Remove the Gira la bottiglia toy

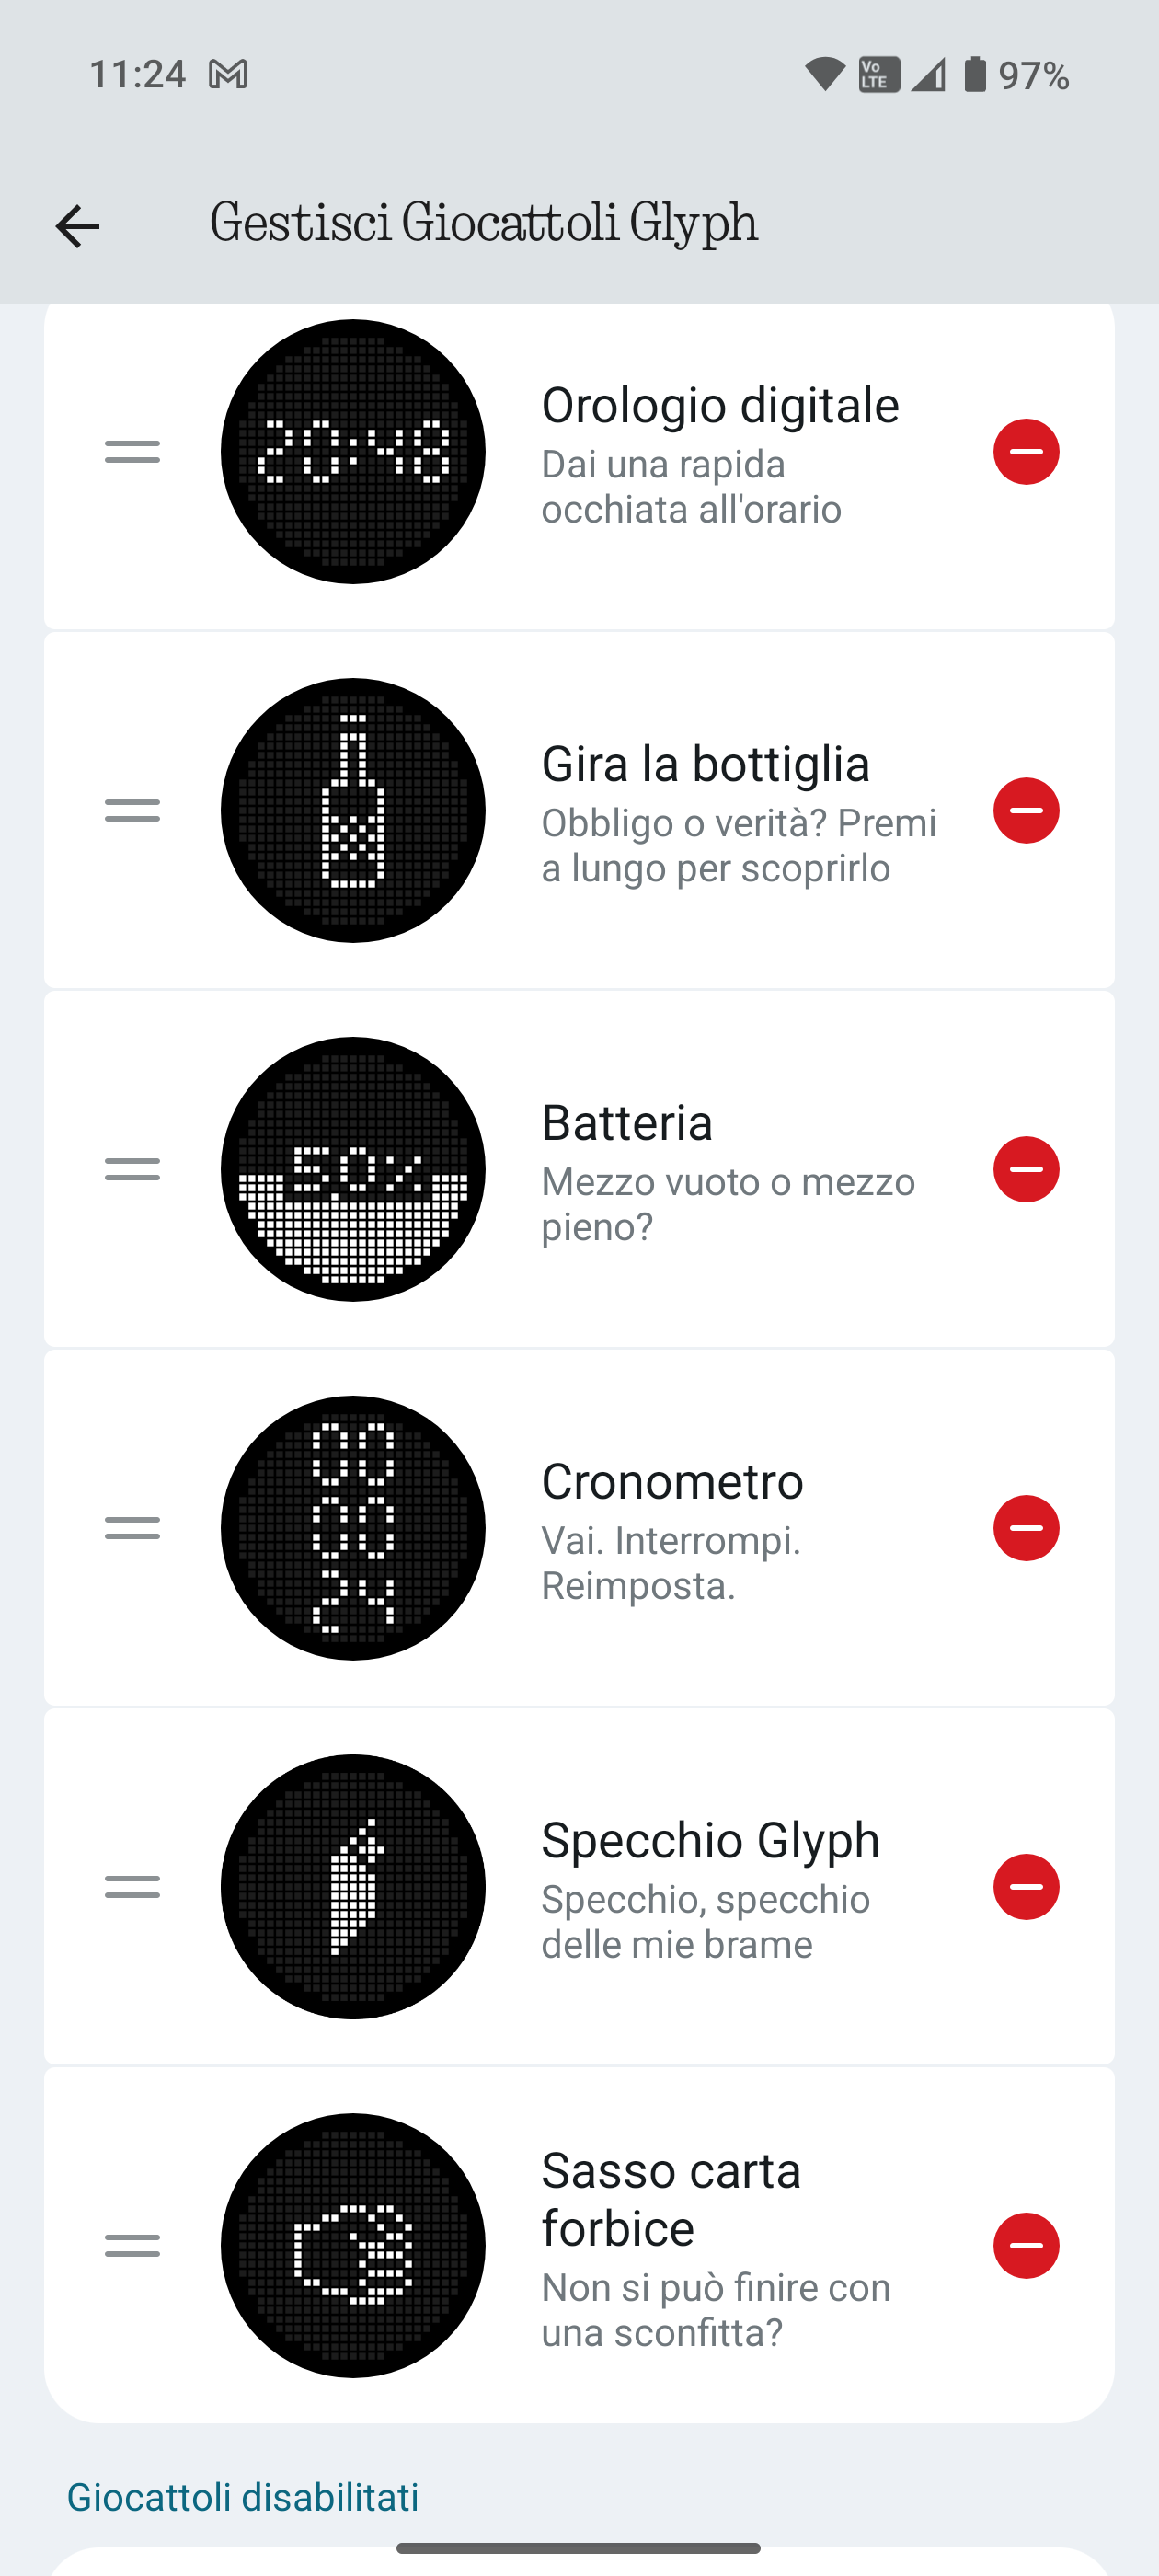(1025, 811)
